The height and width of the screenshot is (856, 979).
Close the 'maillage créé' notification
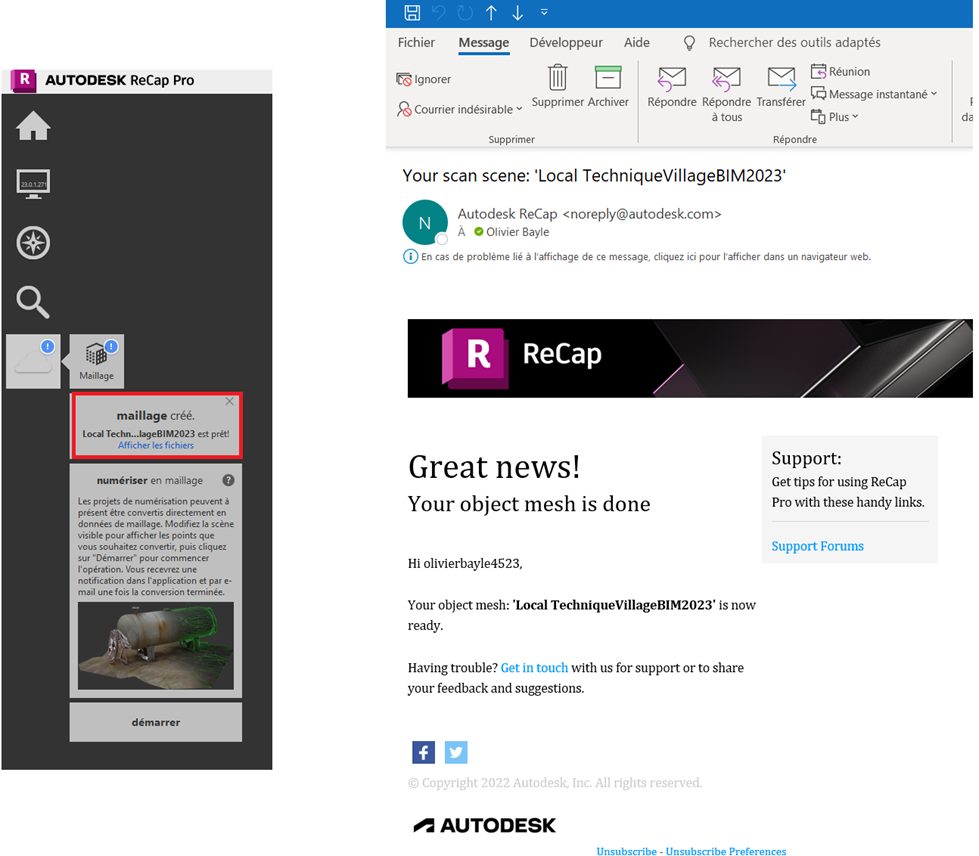click(230, 401)
